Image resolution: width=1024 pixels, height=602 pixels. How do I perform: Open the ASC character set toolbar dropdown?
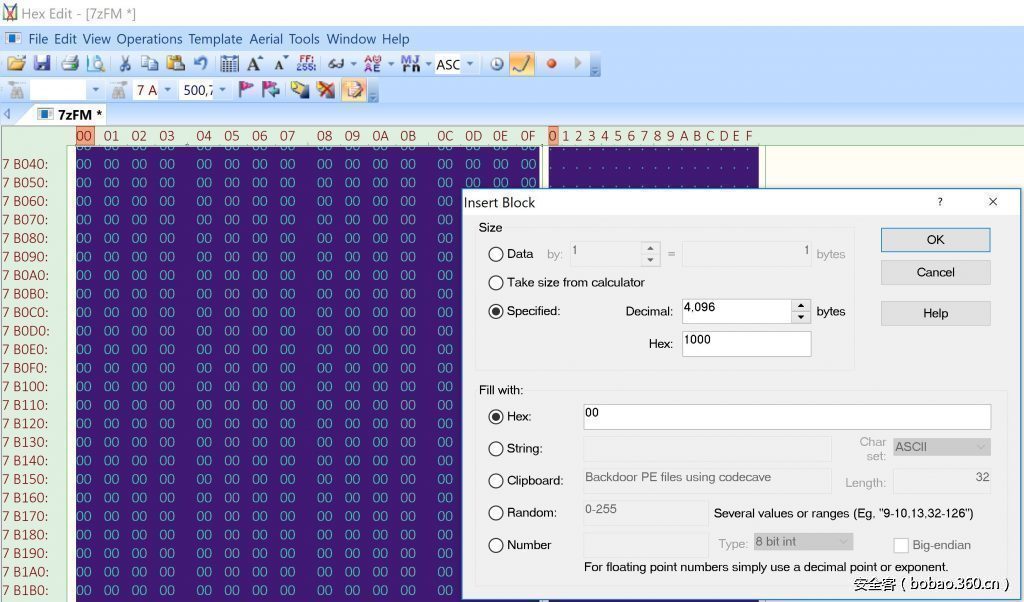470,64
